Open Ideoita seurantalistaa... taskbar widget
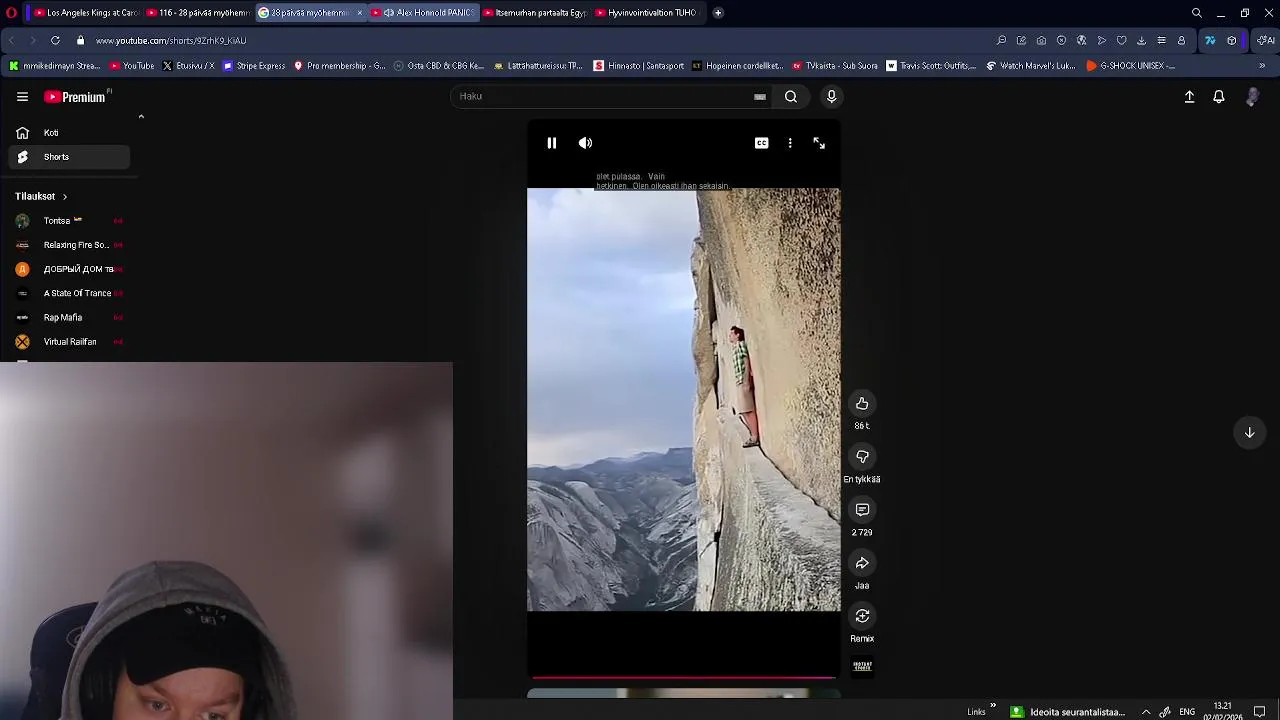1280x720 pixels. [1068, 712]
